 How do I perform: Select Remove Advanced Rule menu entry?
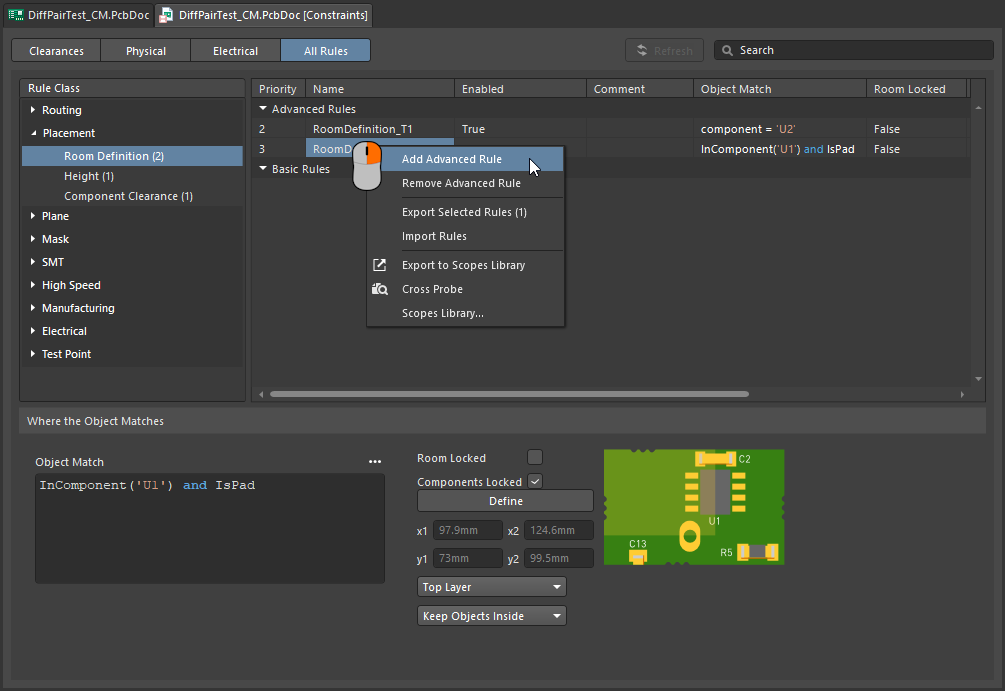[x=461, y=183]
